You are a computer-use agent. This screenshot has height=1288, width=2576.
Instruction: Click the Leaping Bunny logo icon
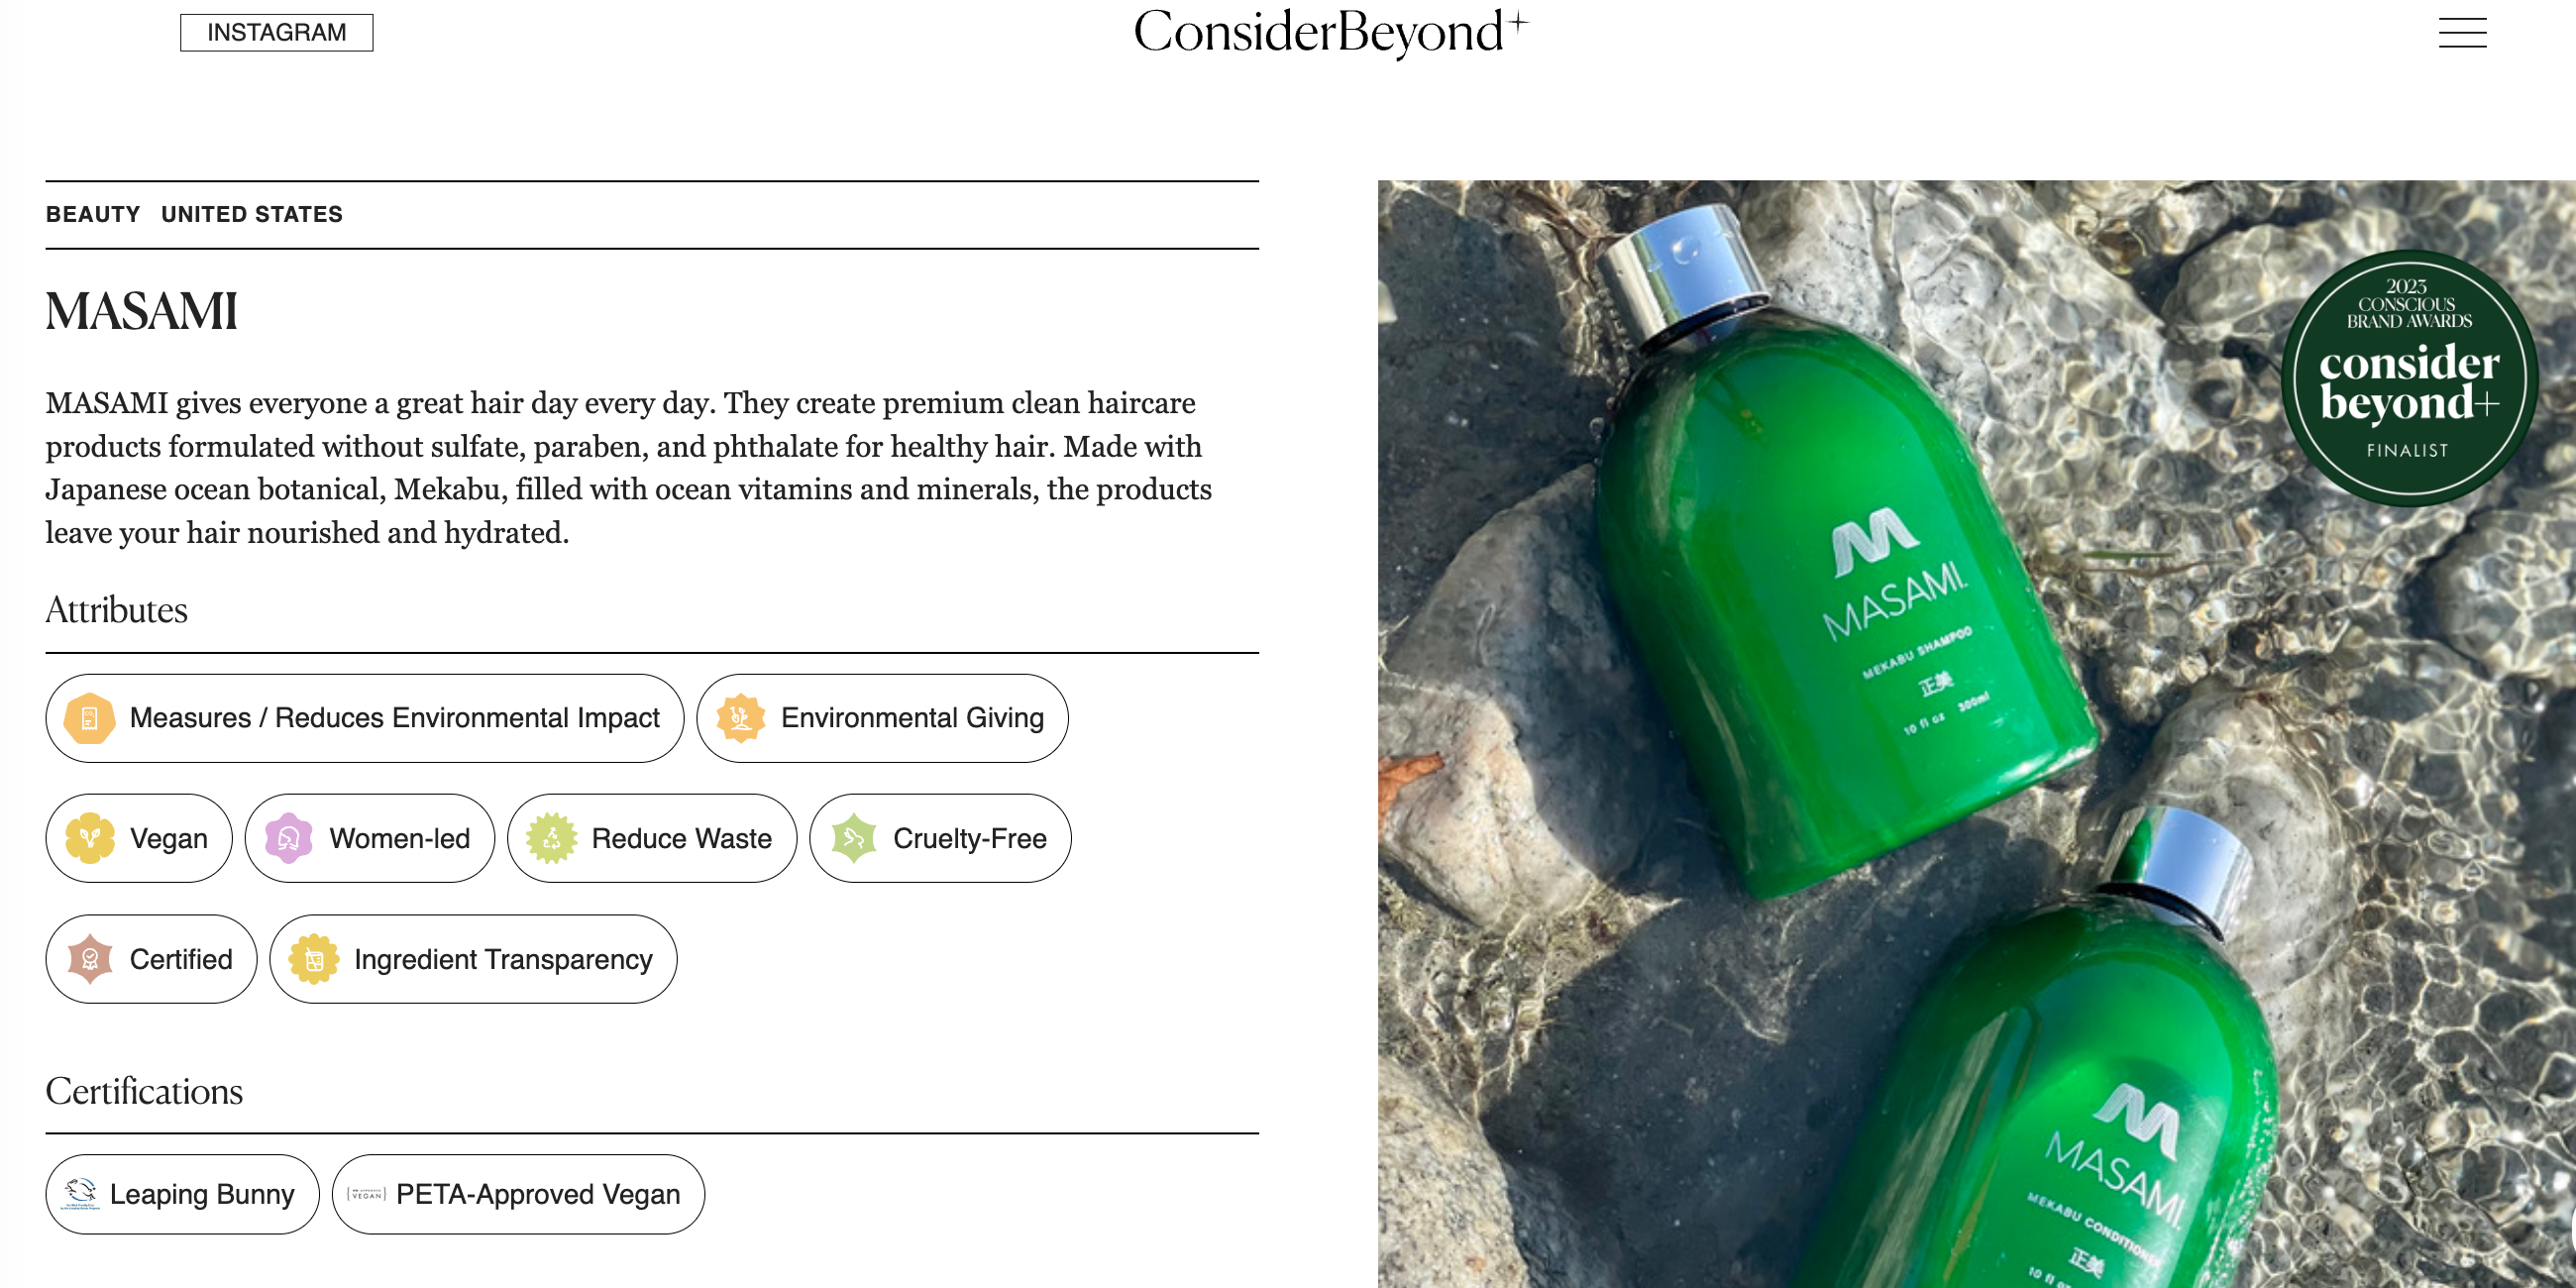(81, 1193)
